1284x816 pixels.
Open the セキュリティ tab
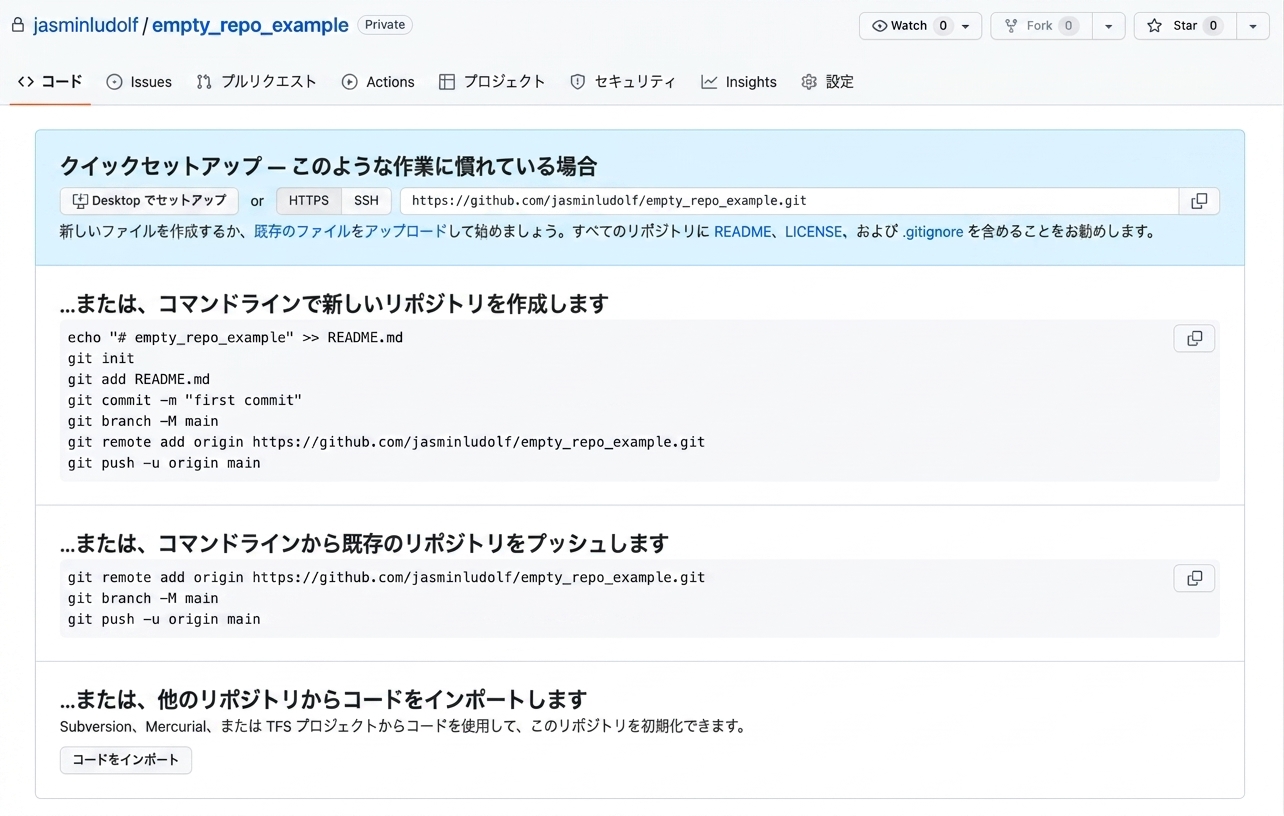[623, 82]
